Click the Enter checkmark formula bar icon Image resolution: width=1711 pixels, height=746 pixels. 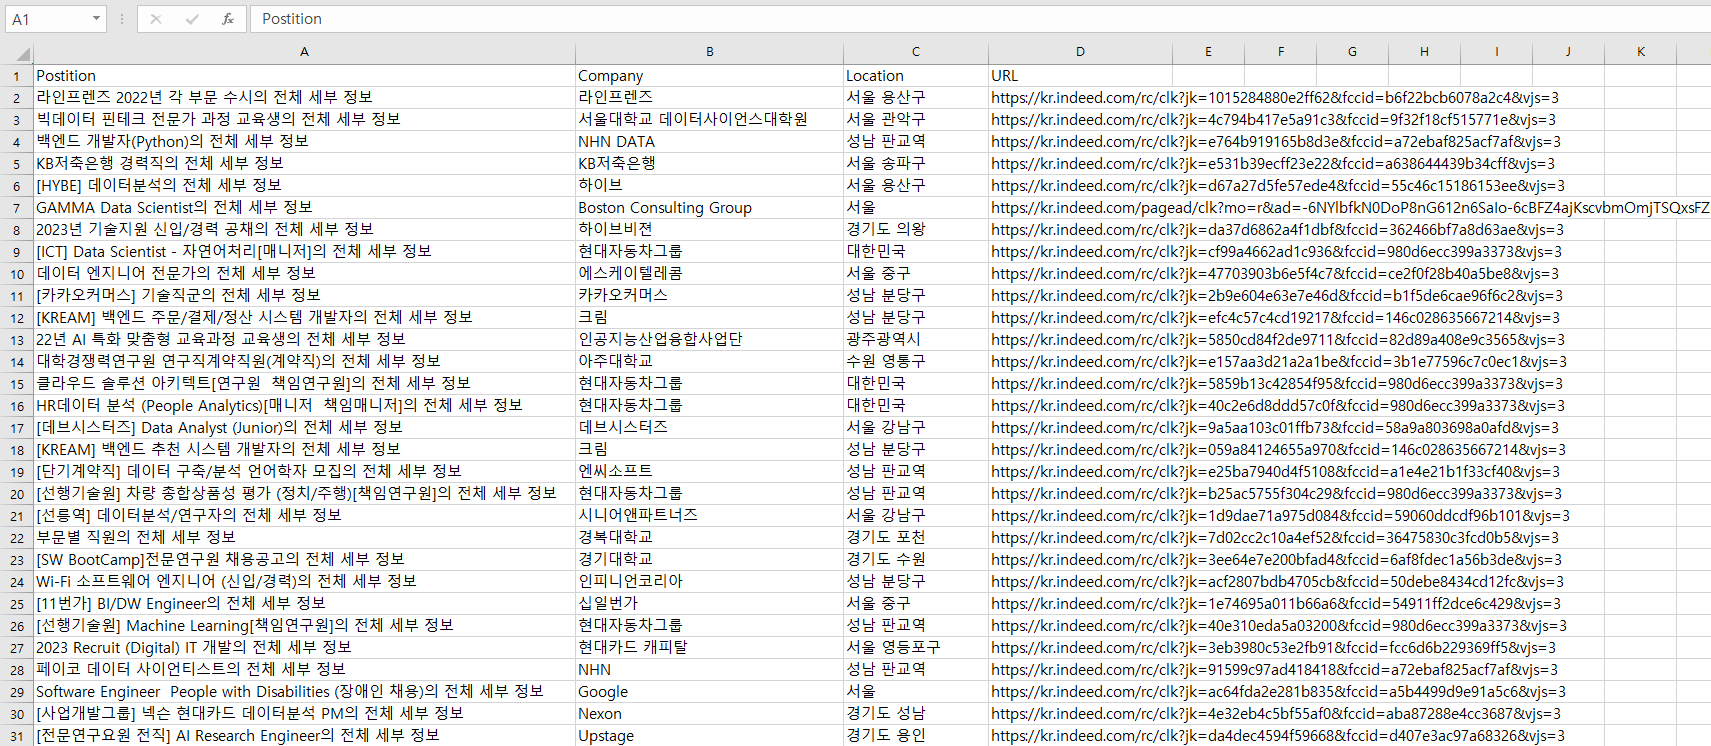coord(192,19)
